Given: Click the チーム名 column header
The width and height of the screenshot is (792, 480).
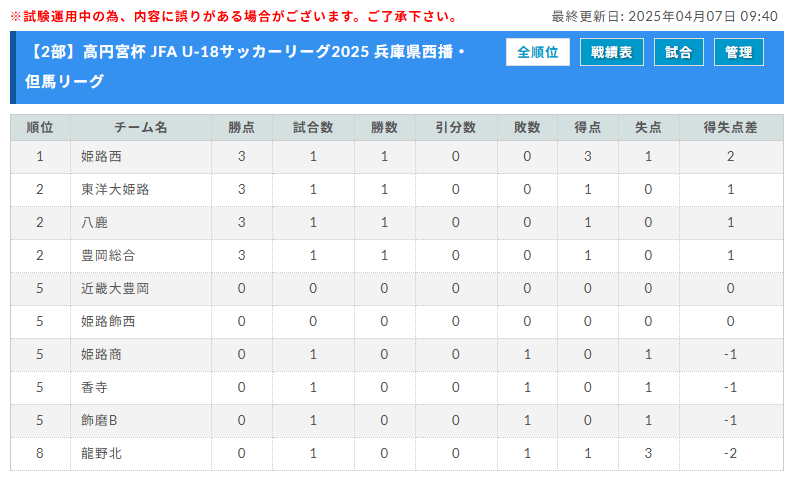Looking at the screenshot, I should 141,127.
